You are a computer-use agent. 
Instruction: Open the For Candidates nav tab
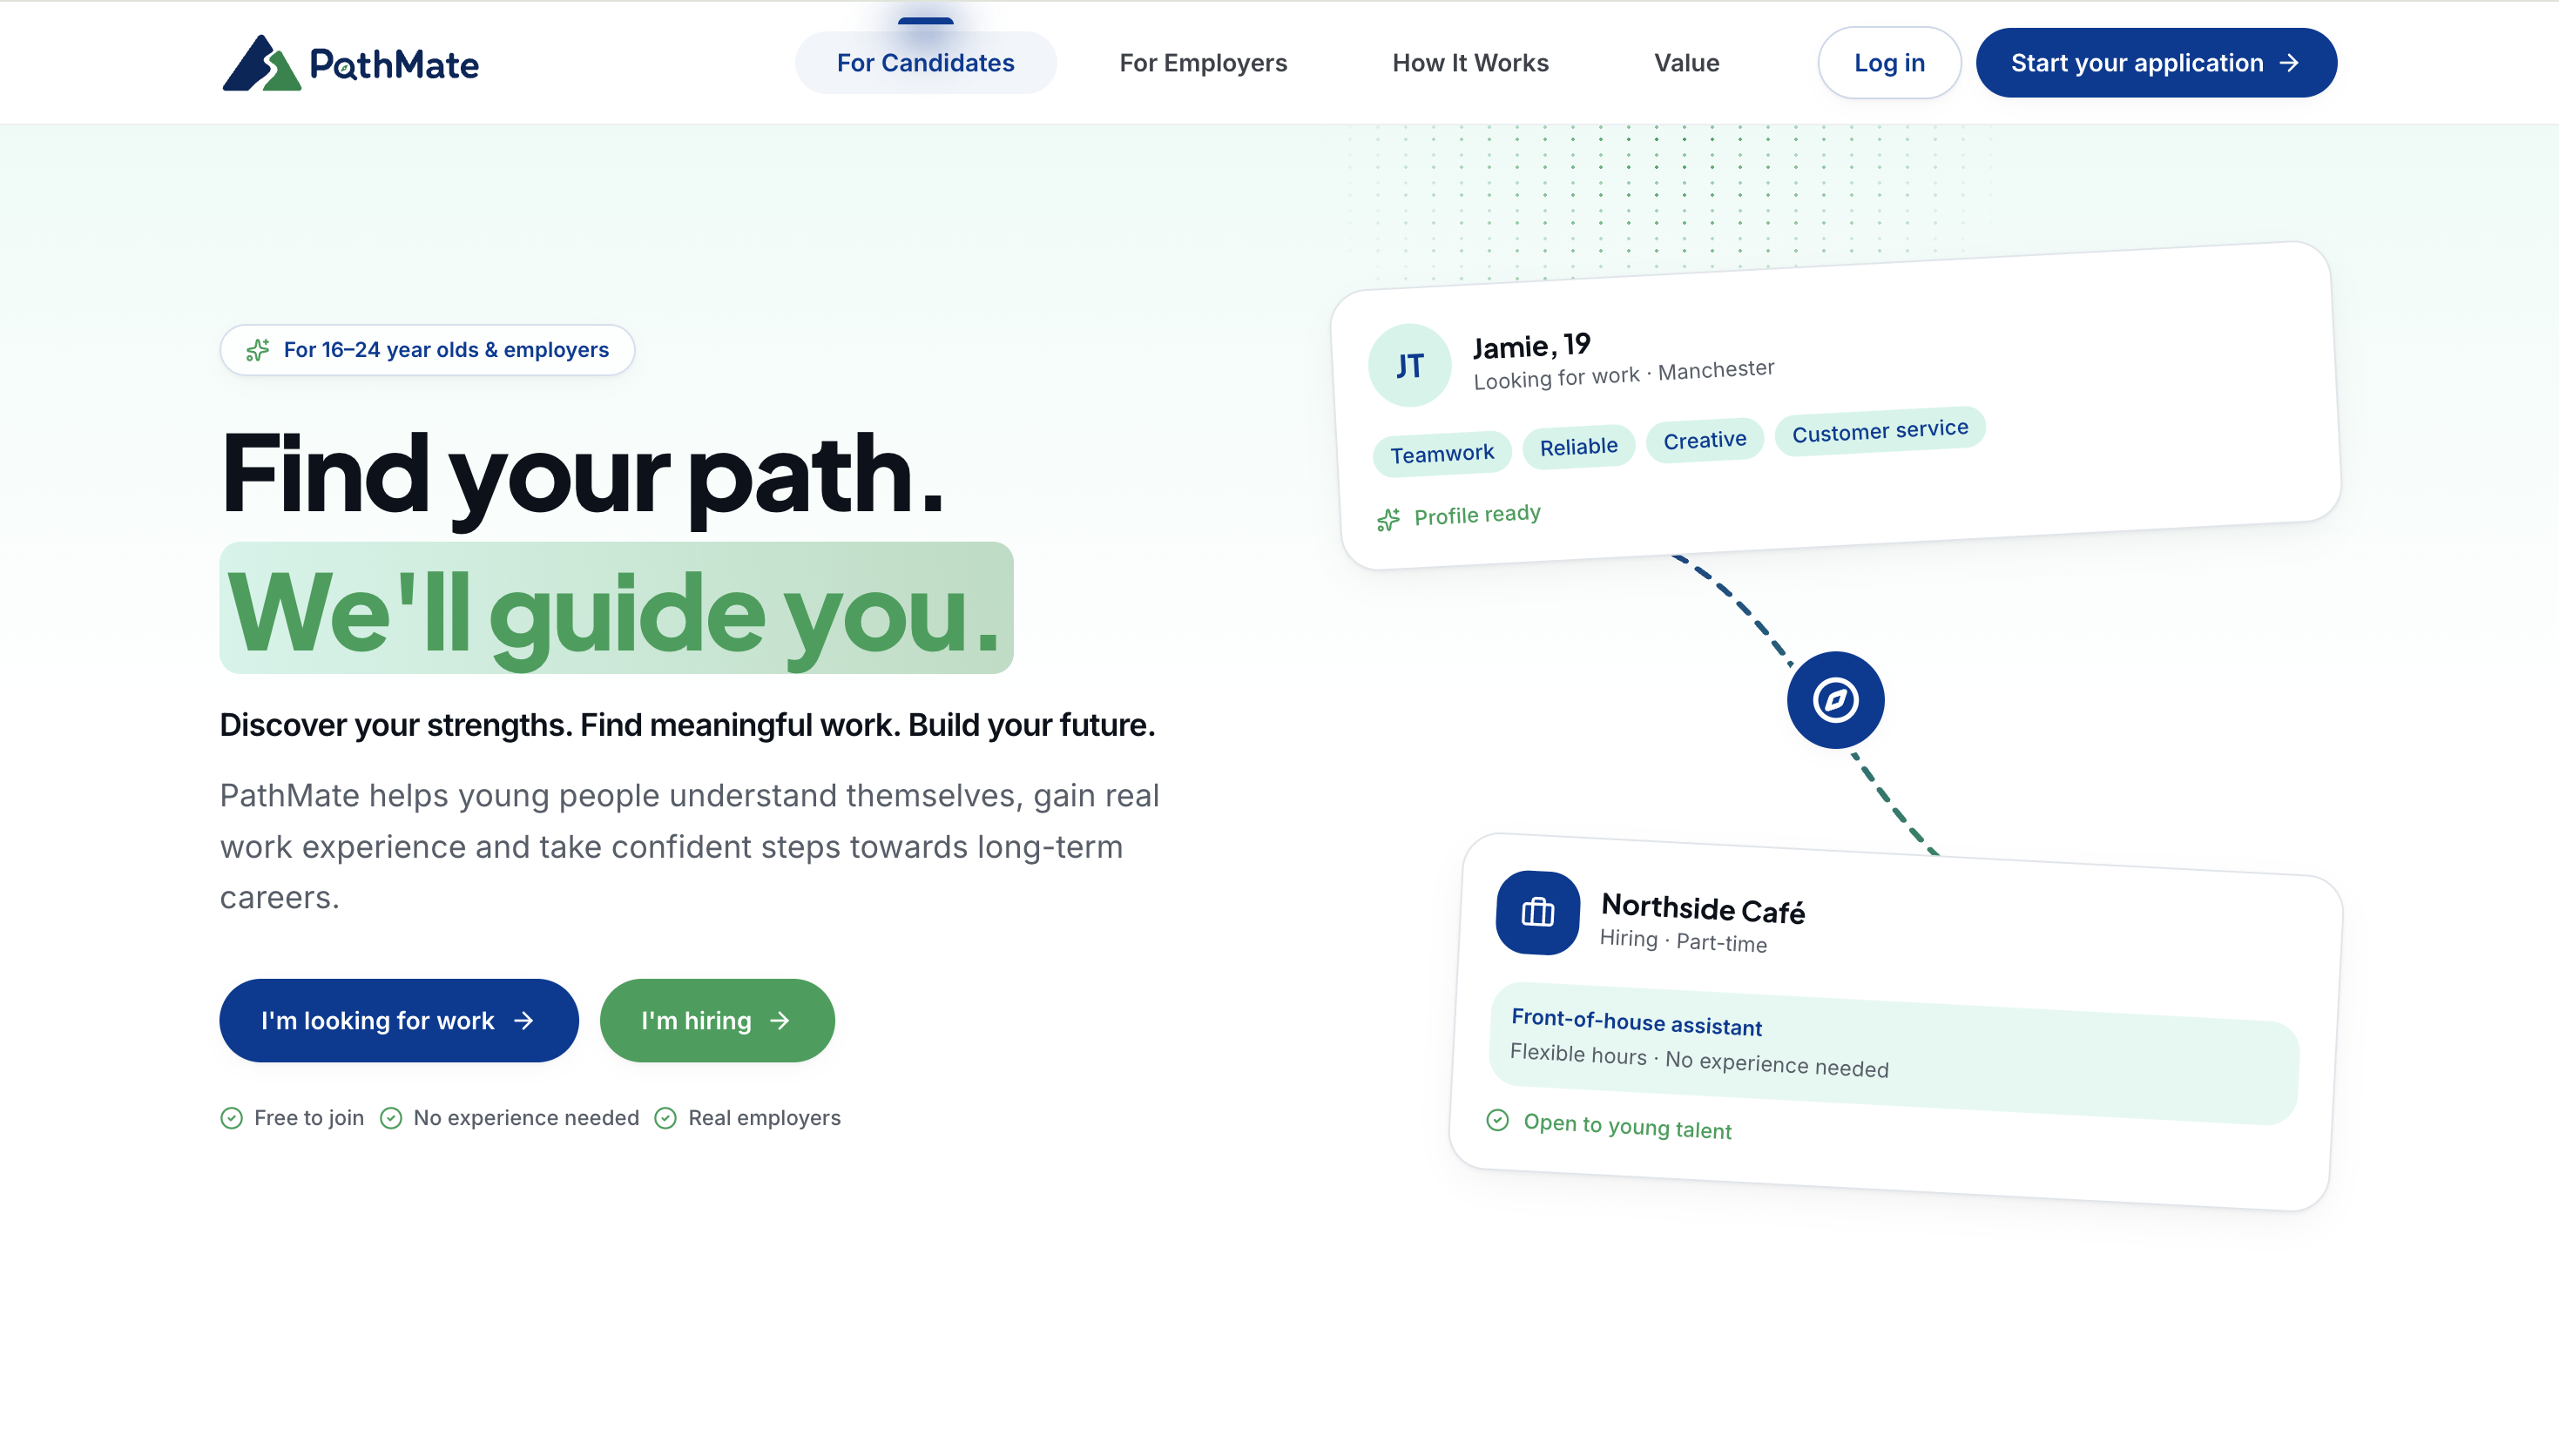(925, 63)
